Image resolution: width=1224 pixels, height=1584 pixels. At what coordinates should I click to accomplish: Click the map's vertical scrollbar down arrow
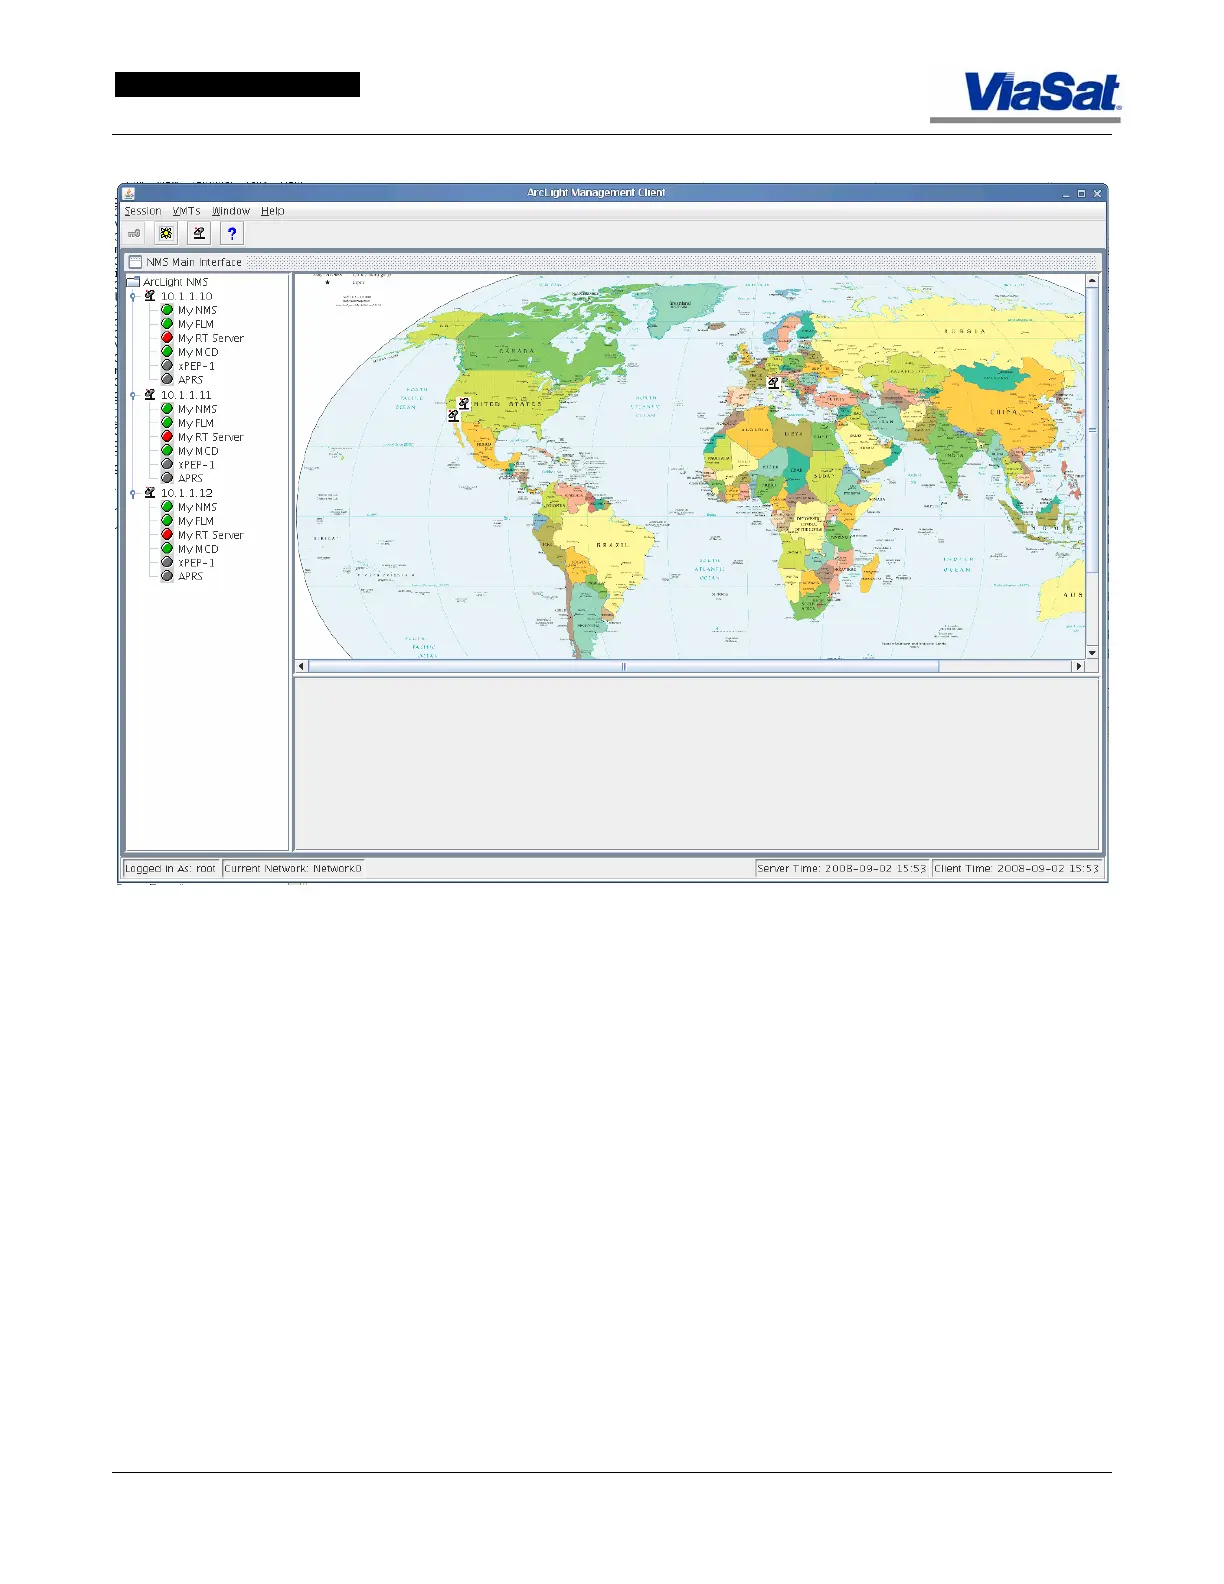point(1092,652)
